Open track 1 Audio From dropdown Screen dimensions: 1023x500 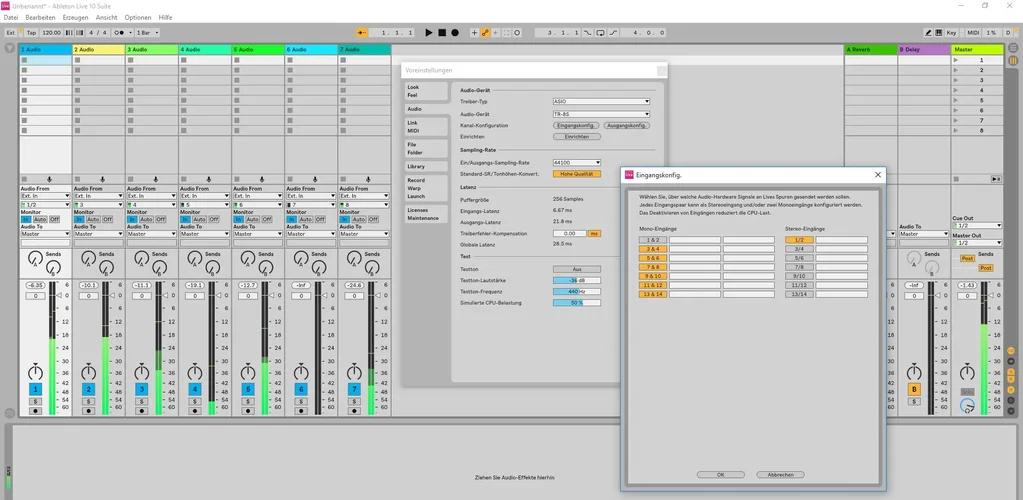click(x=45, y=196)
